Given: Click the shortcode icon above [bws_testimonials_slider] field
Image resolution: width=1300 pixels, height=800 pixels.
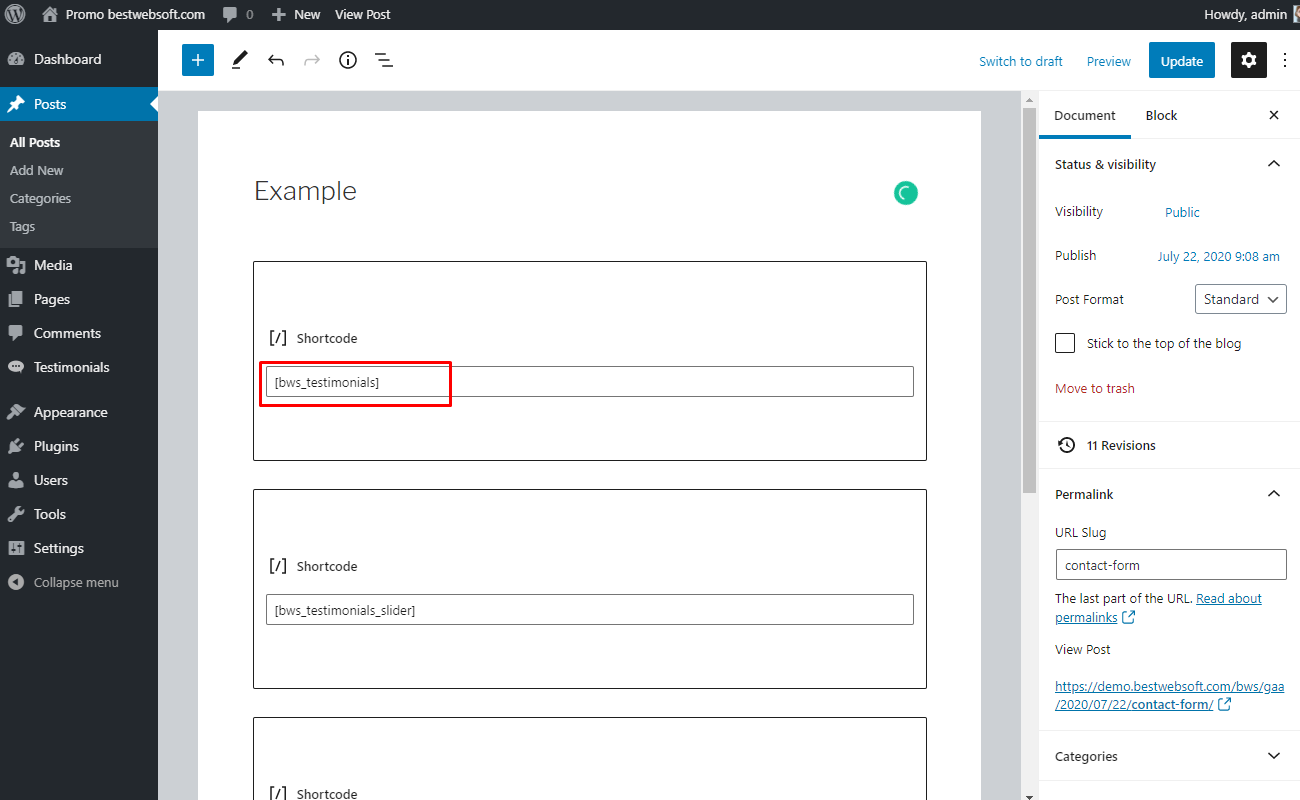Looking at the screenshot, I should pyautogui.click(x=278, y=566).
